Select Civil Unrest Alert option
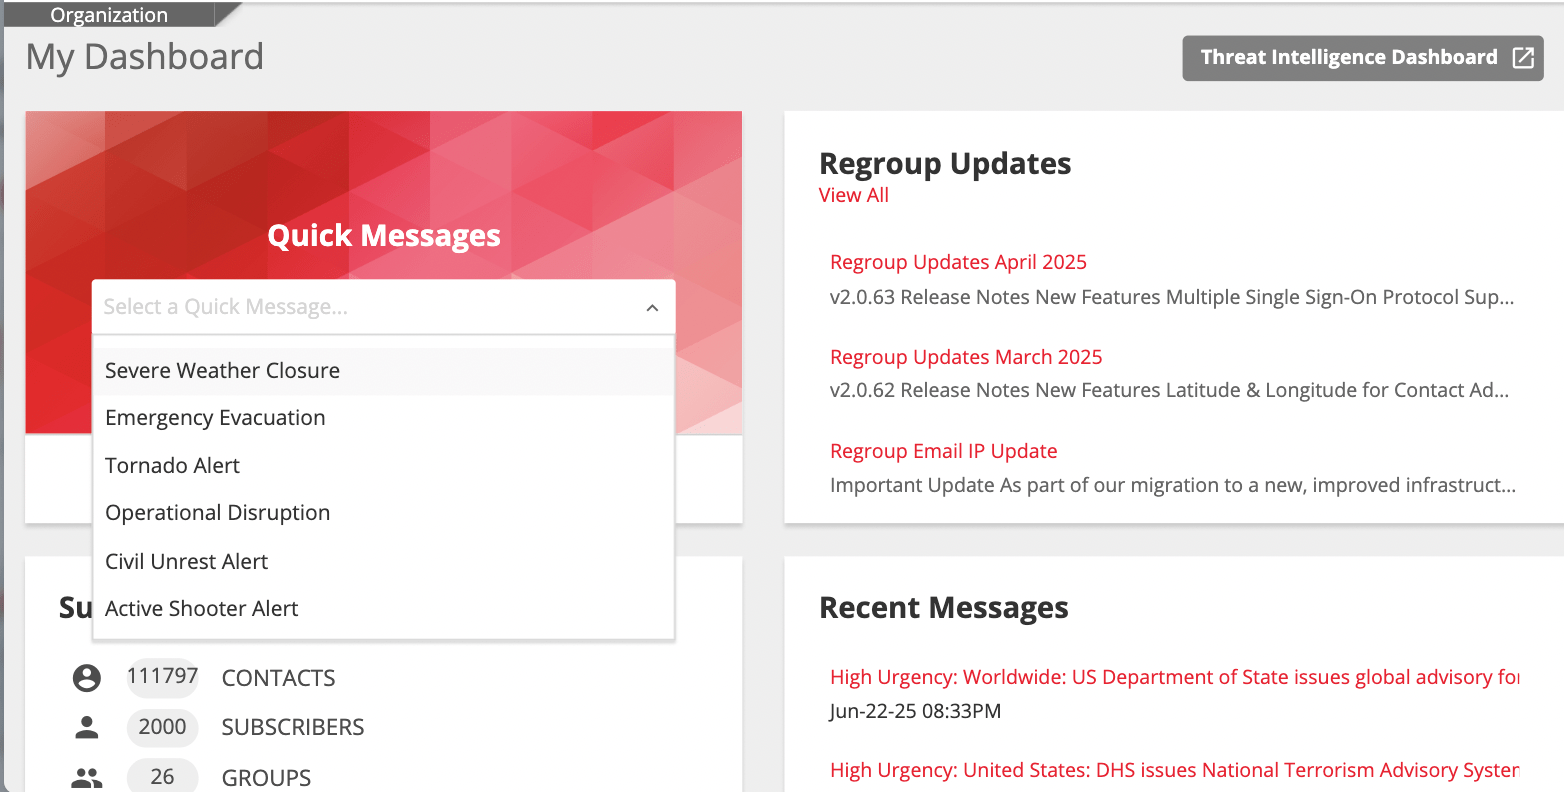 186,562
